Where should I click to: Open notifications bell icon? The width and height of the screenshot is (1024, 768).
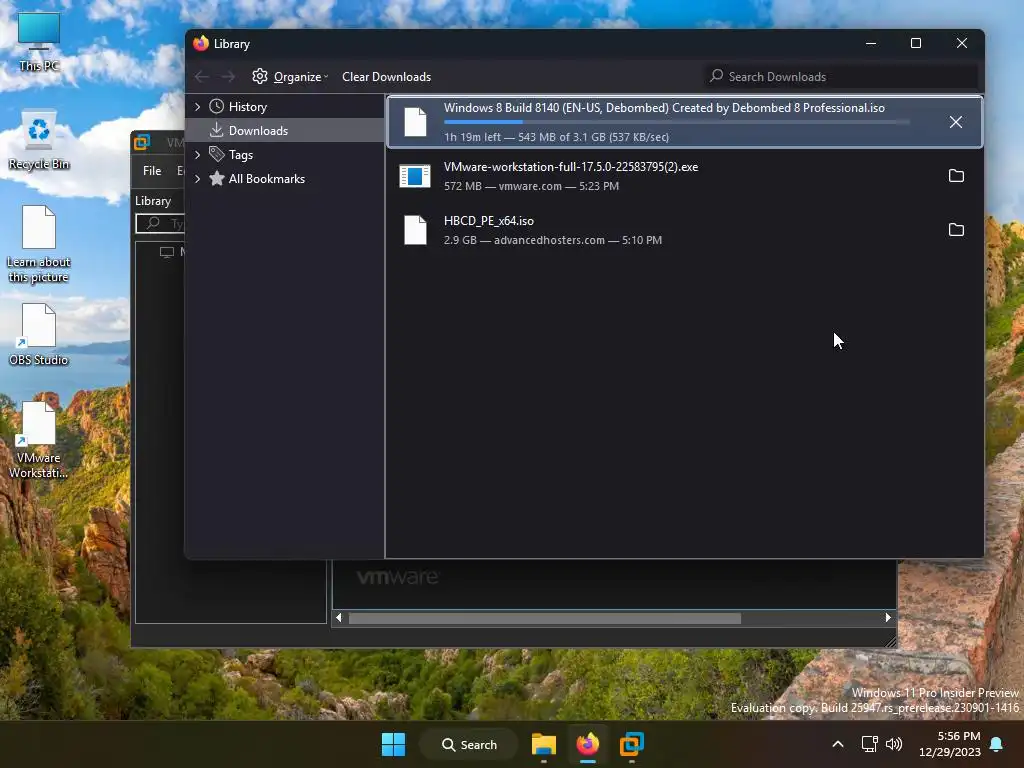tap(997, 744)
